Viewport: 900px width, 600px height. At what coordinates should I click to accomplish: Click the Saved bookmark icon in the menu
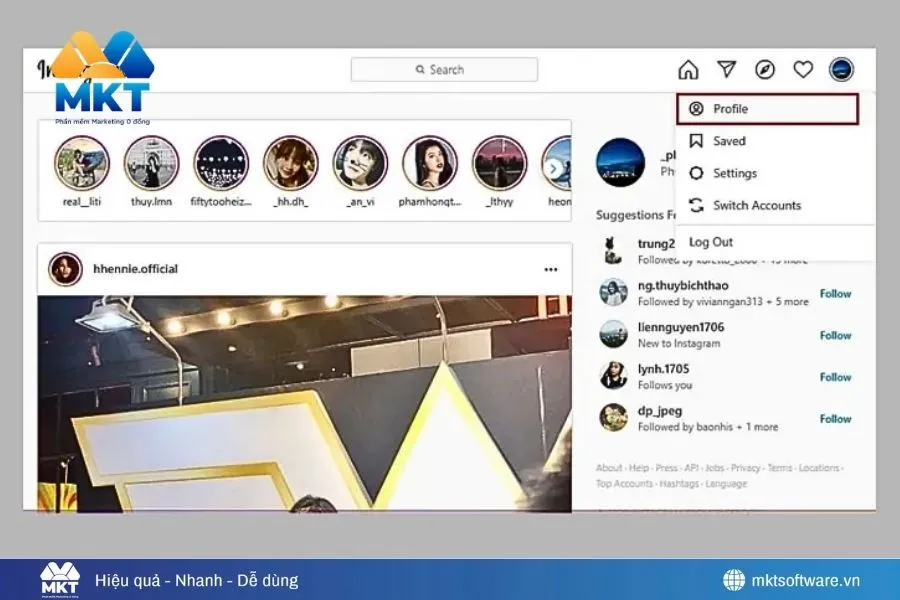[x=695, y=141]
